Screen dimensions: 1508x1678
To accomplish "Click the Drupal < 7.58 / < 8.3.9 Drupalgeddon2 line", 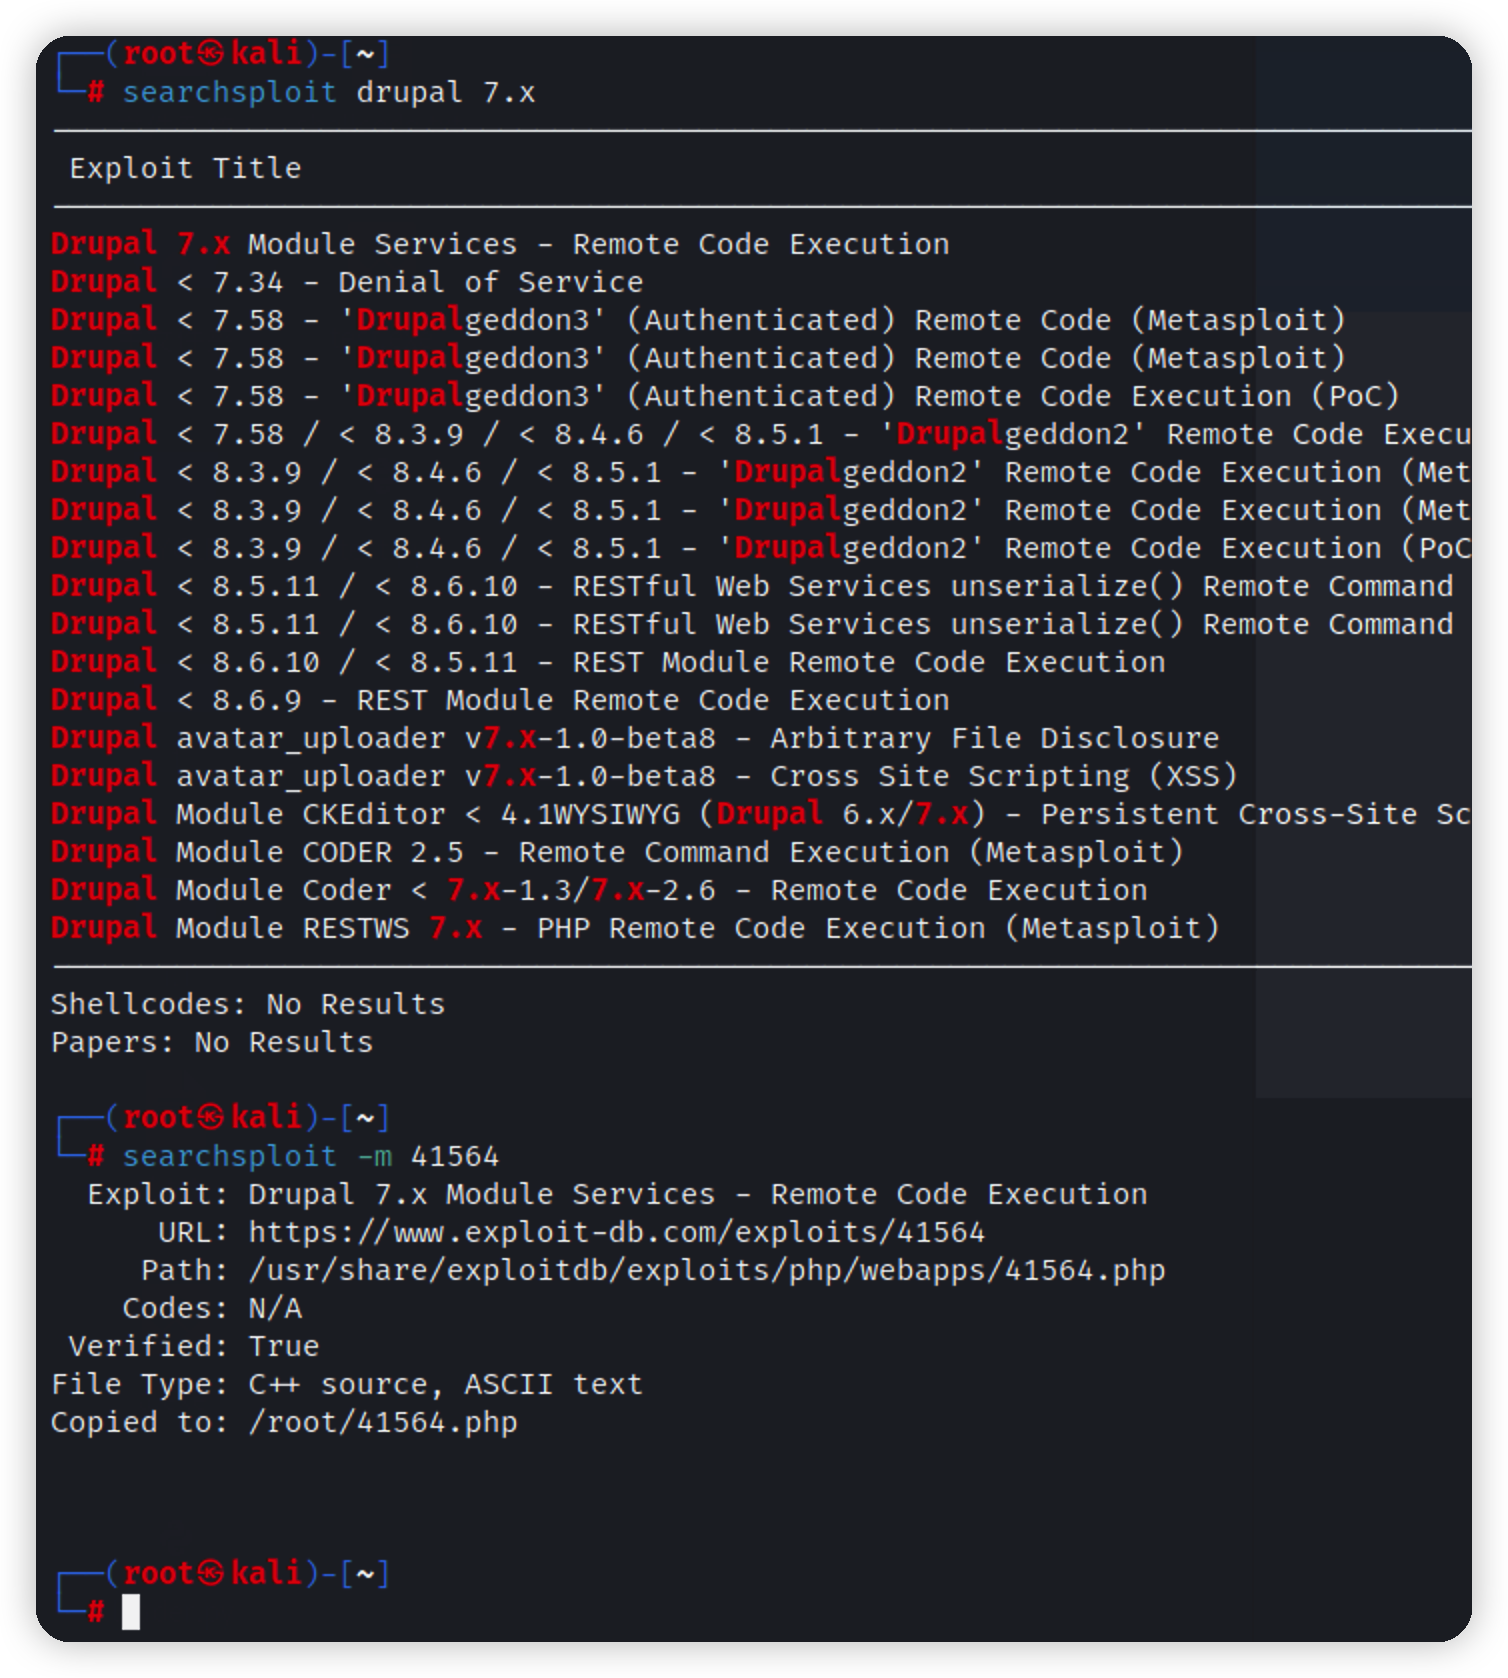I will click(761, 434).
